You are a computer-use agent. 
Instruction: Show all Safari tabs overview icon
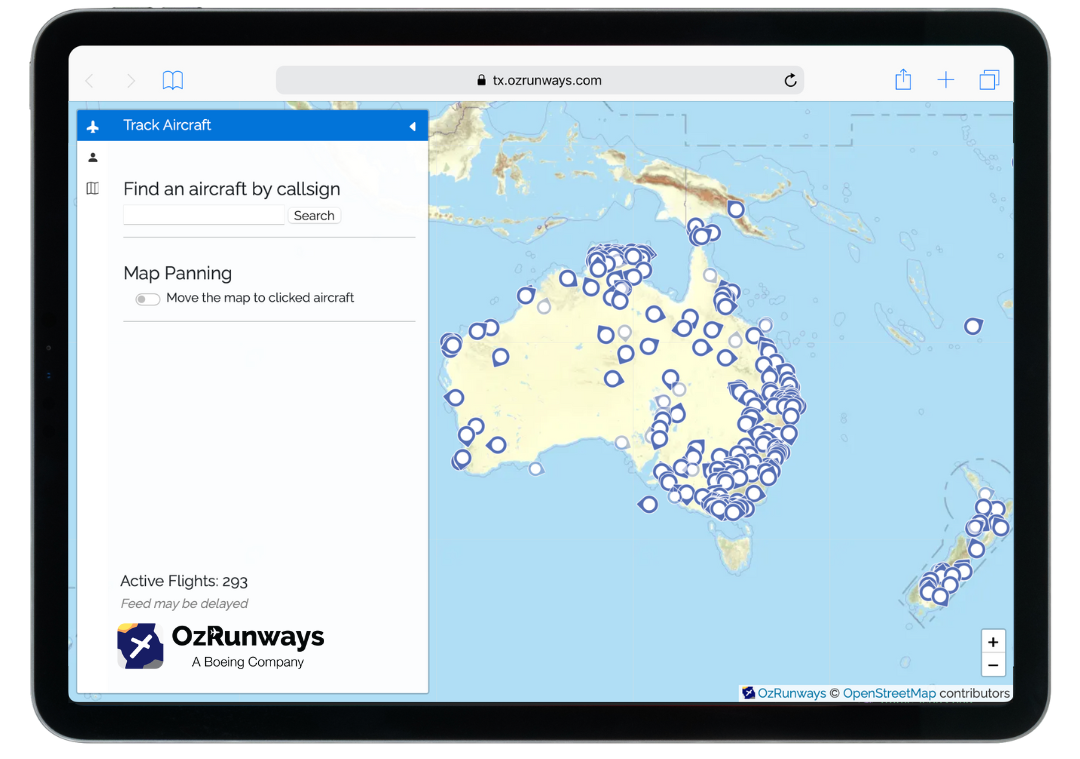point(989,79)
